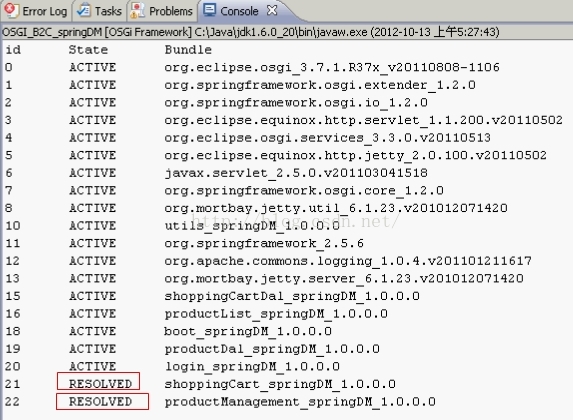This screenshot has height=420, width=573.
Task: Select the Console tab label
Action: 239,11
